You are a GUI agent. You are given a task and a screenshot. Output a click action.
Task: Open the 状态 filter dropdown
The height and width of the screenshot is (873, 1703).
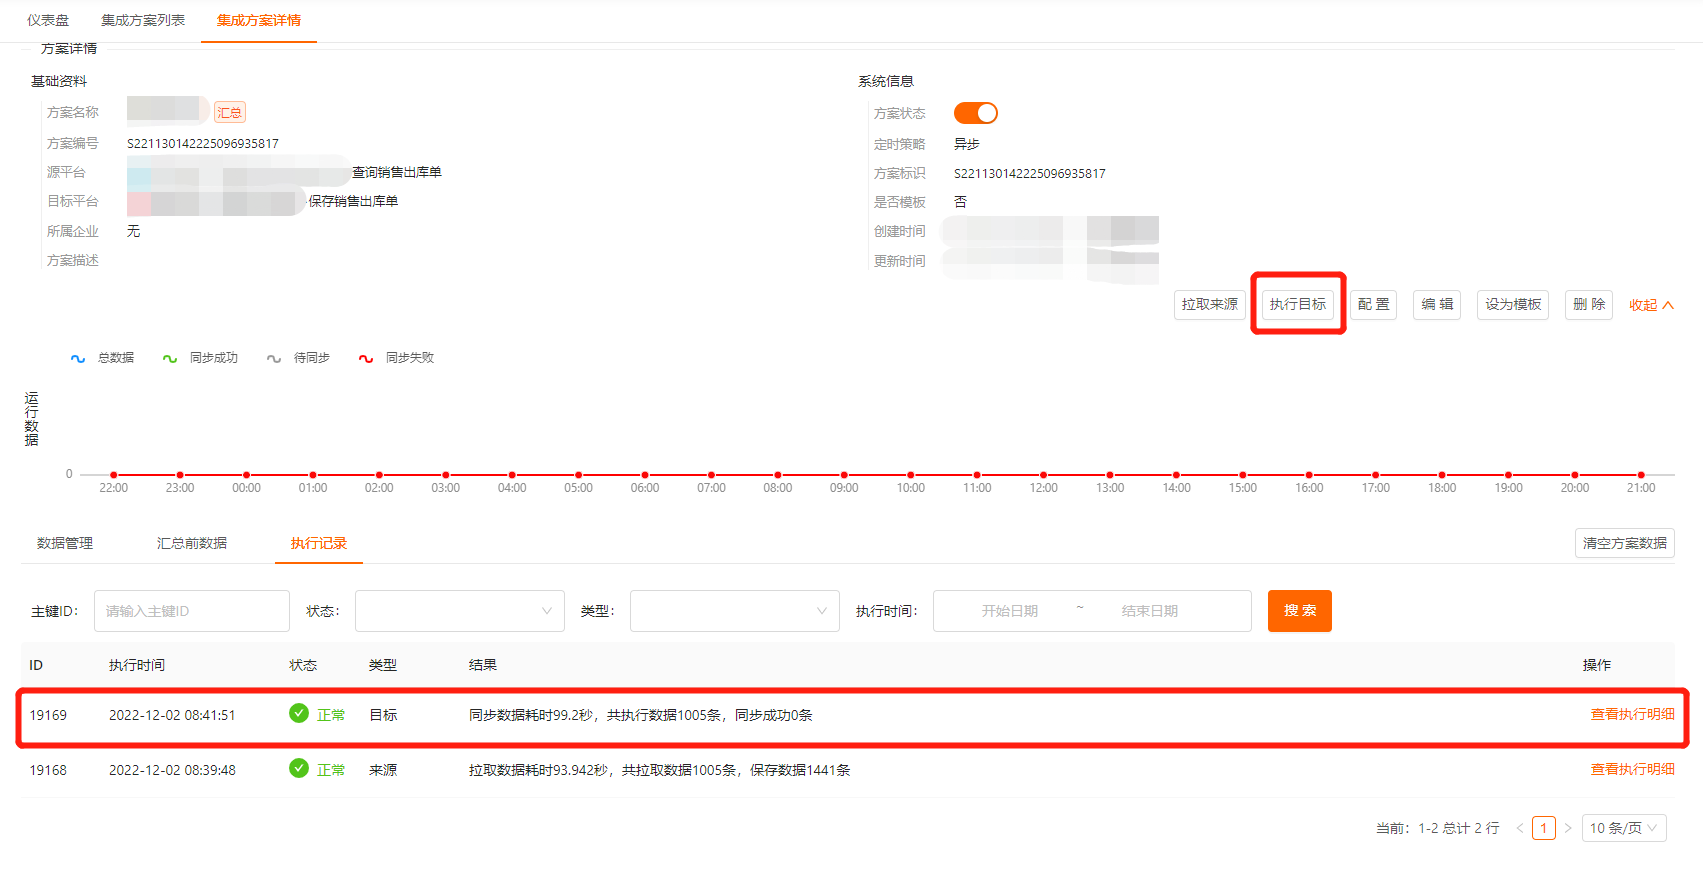[x=459, y=611]
